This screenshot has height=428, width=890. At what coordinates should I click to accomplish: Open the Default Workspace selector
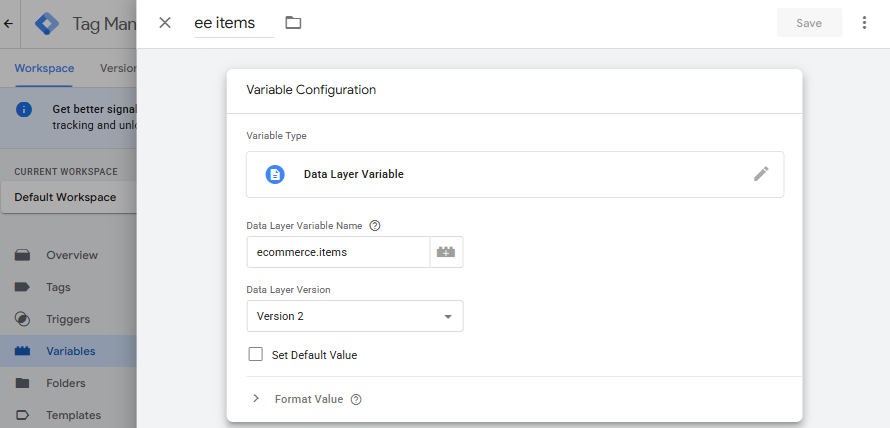(66, 197)
